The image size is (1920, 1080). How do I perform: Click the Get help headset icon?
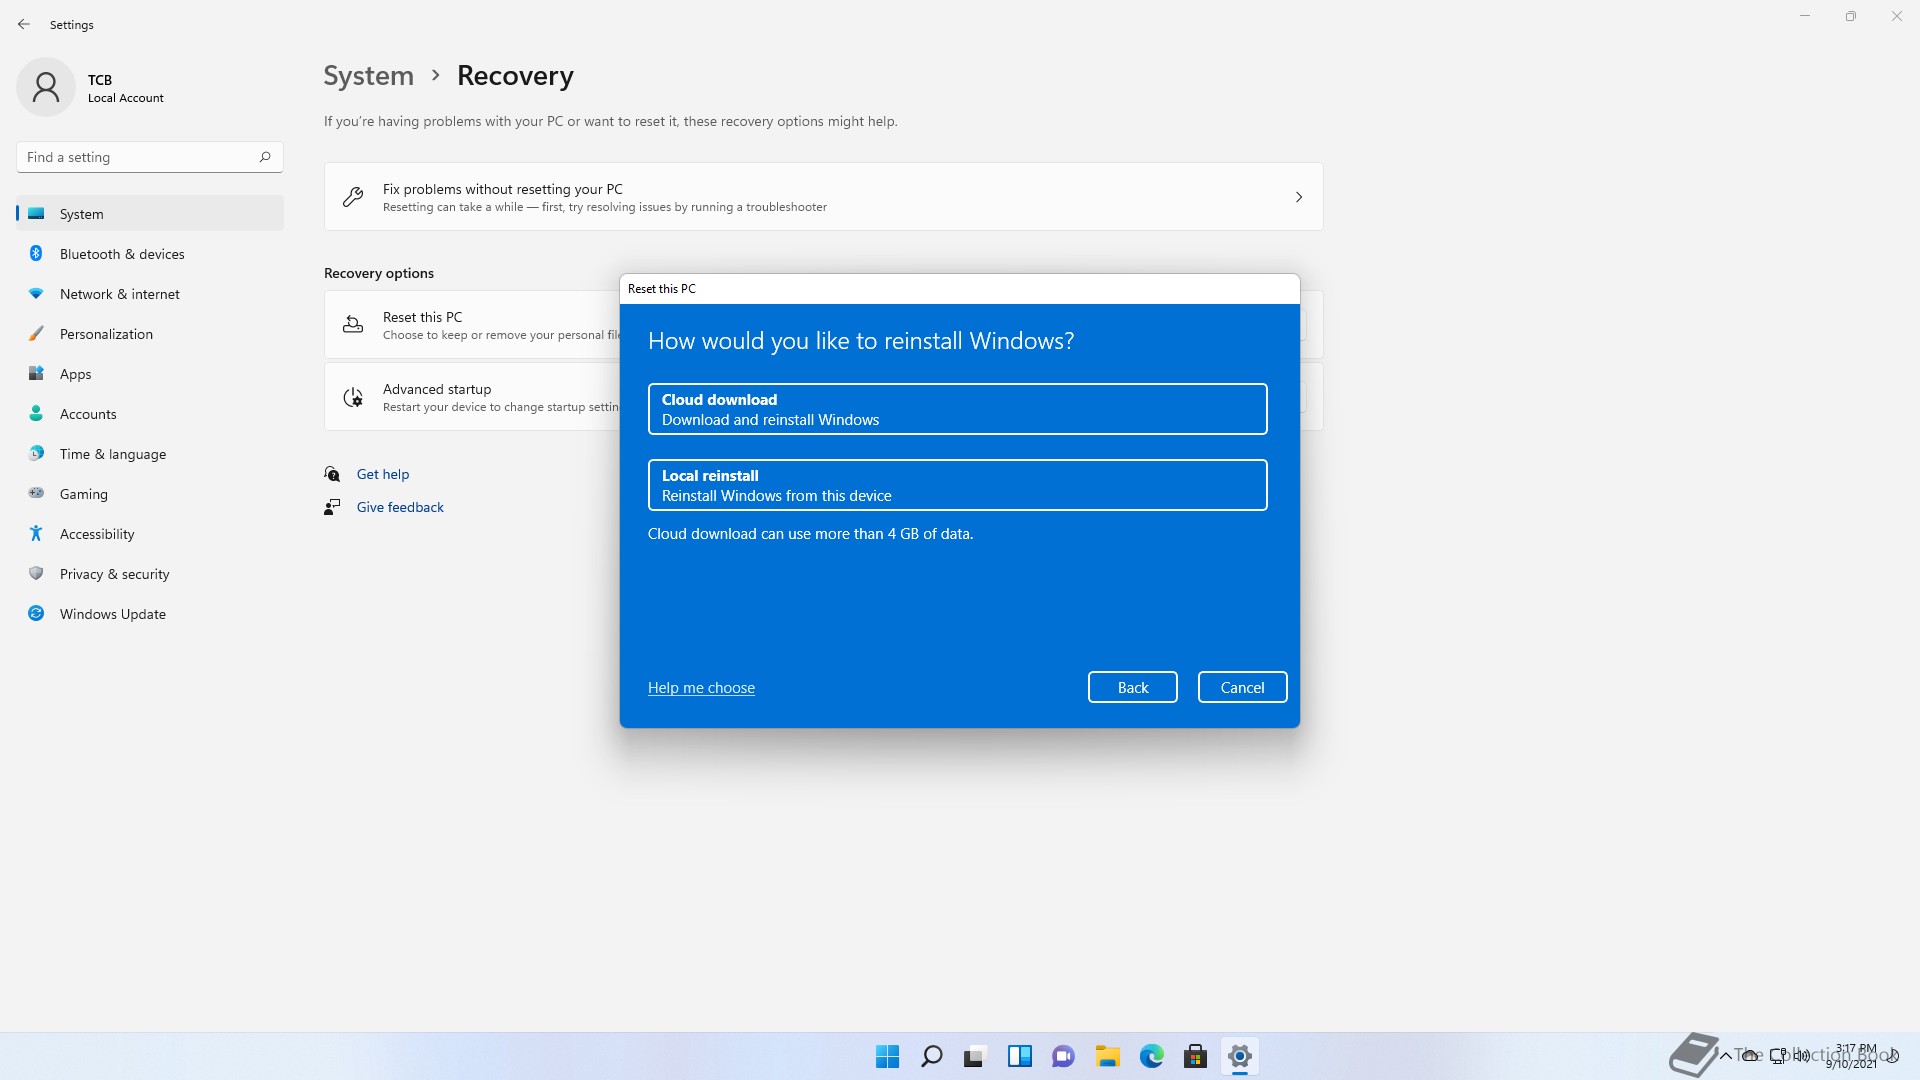(332, 474)
